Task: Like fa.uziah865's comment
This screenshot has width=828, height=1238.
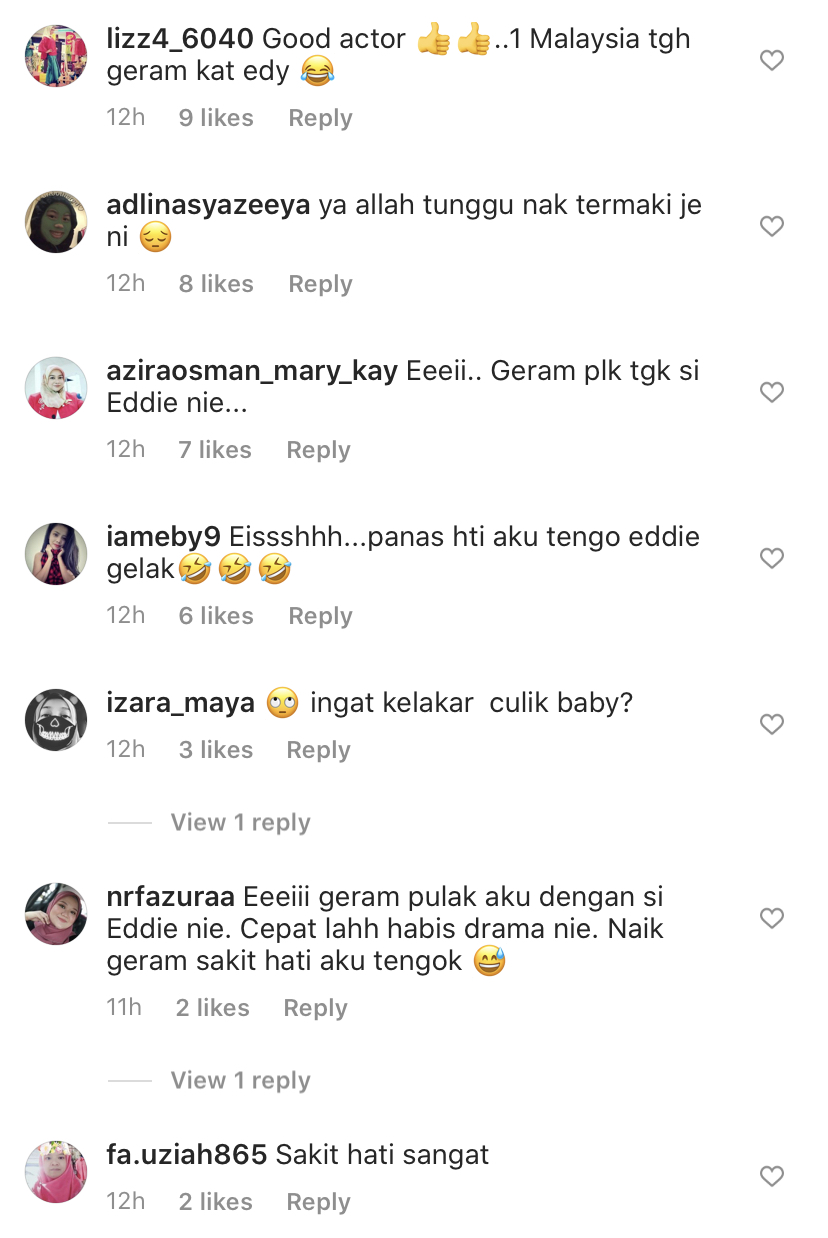Action: [771, 1177]
